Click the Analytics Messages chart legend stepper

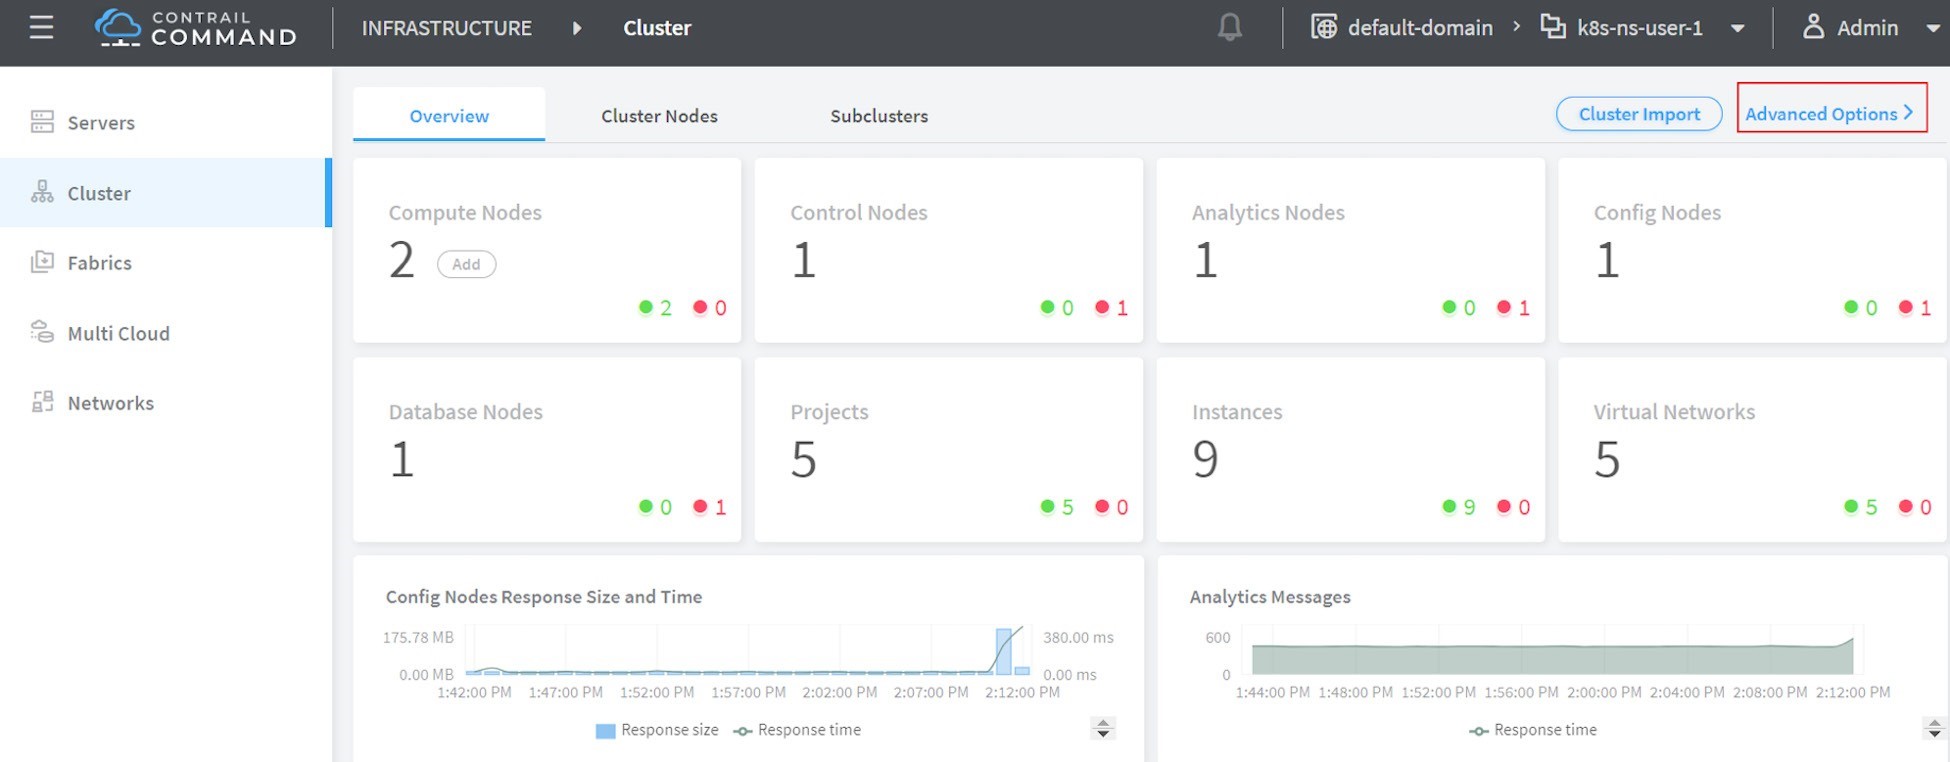[x=1934, y=728]
